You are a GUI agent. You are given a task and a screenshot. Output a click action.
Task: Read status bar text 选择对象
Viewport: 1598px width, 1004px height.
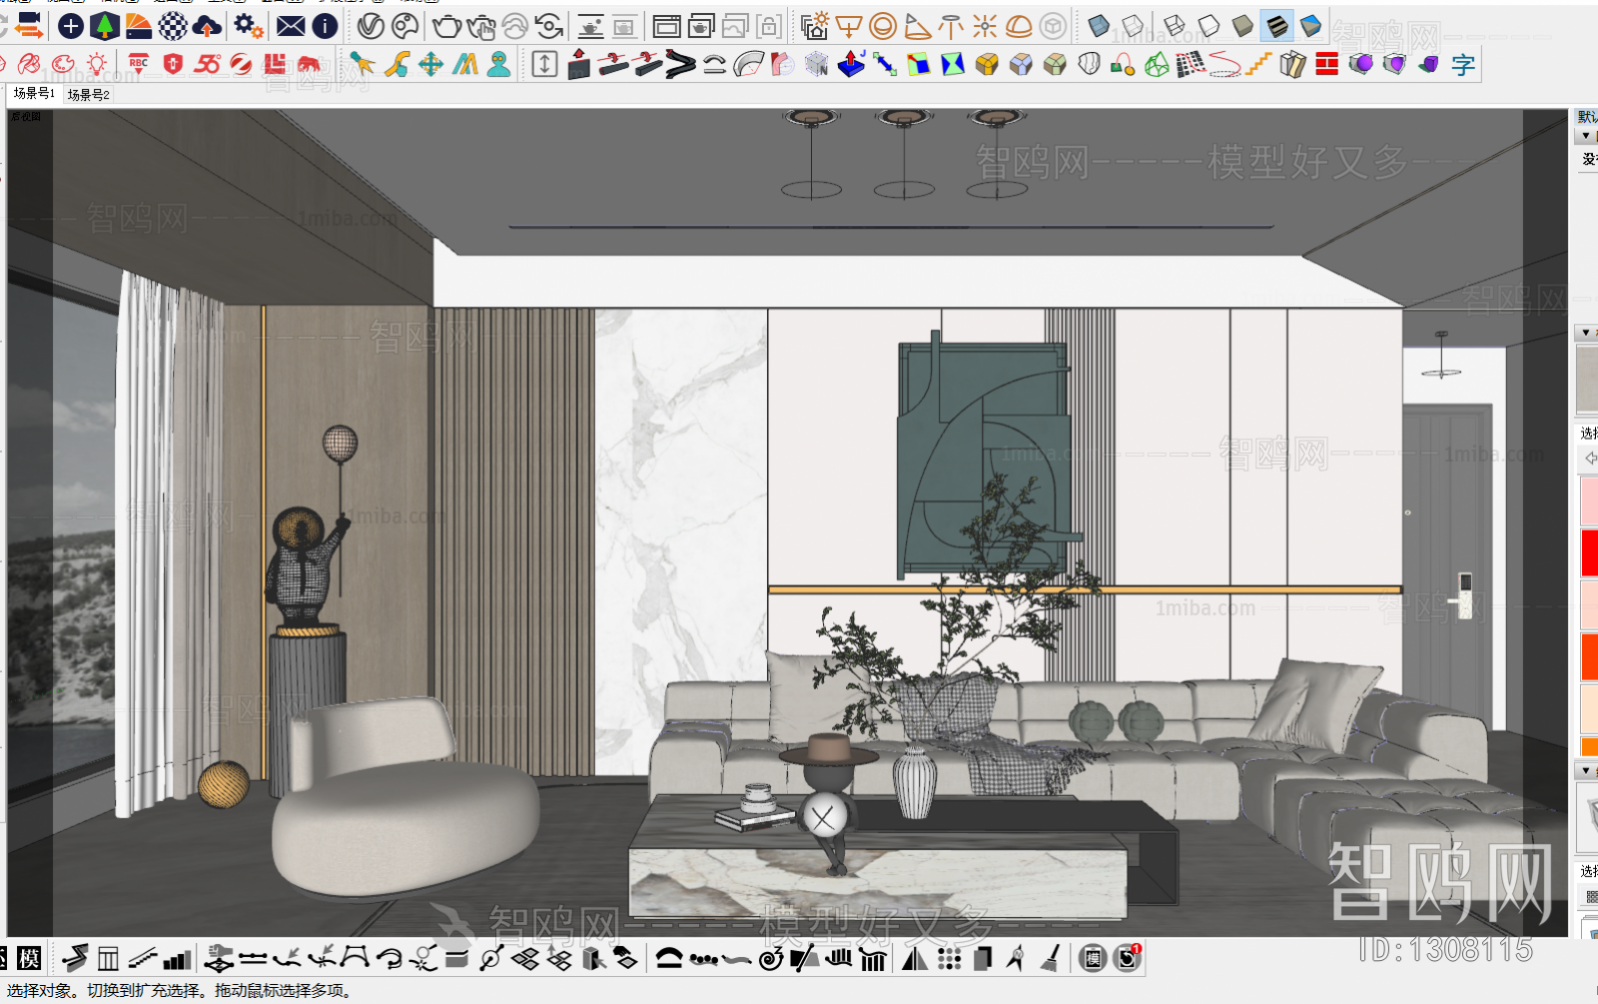[x=40, y=990]
